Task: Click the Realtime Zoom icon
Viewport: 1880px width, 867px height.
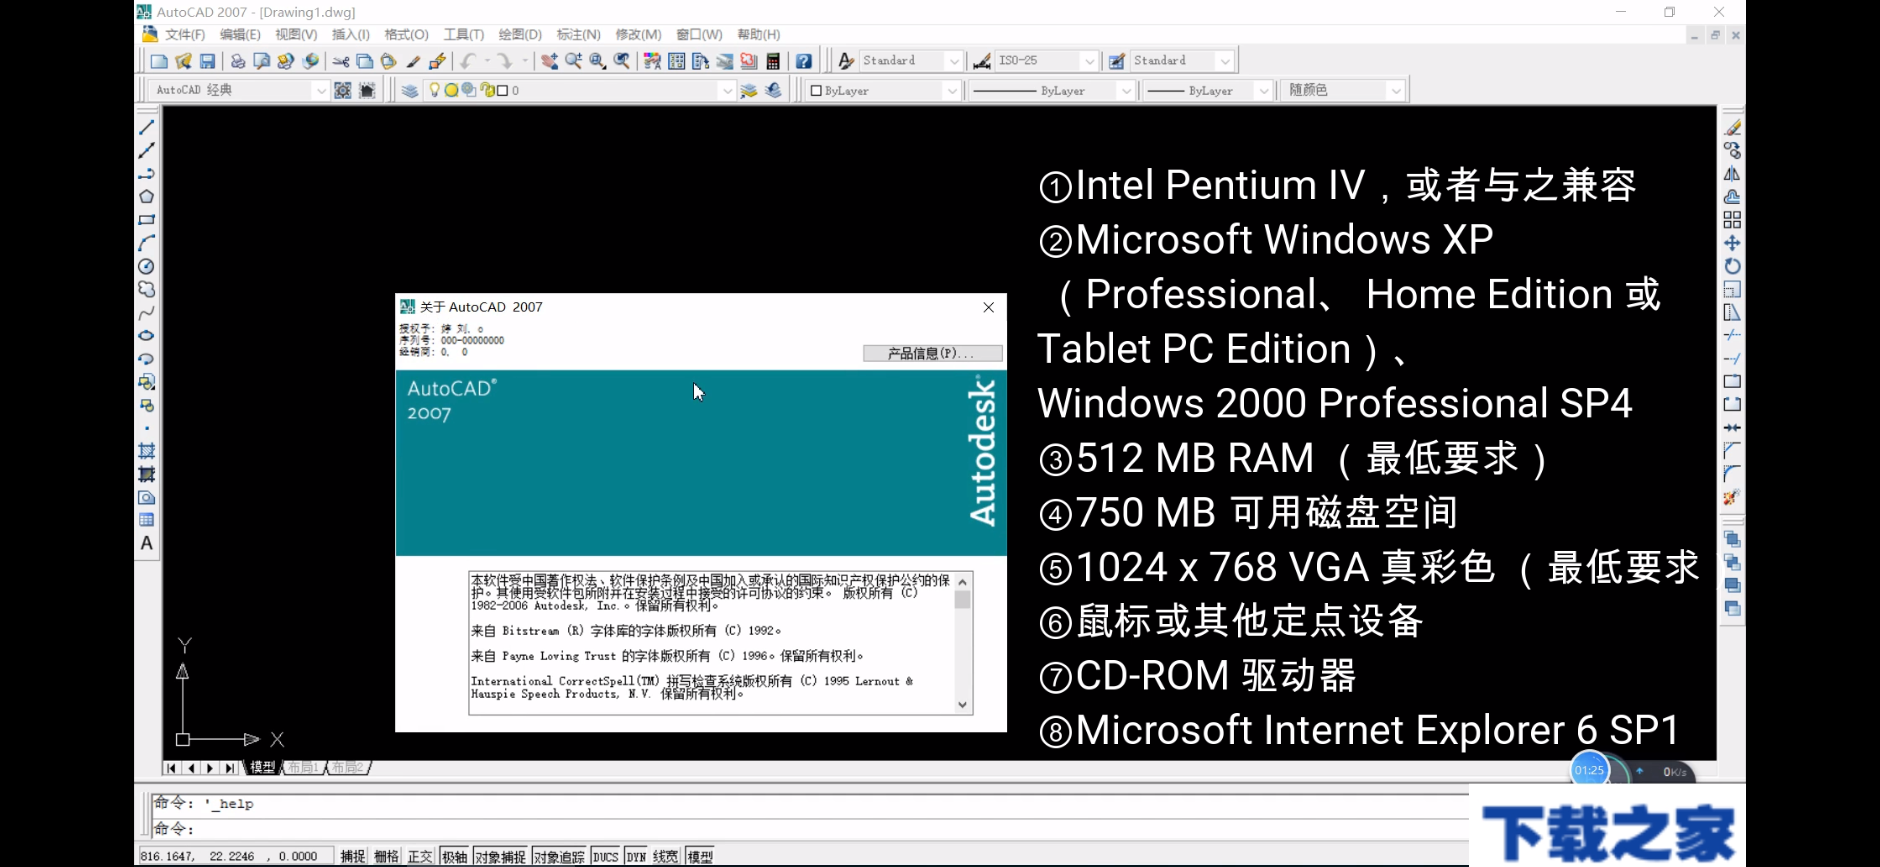Action: (573, 61)
